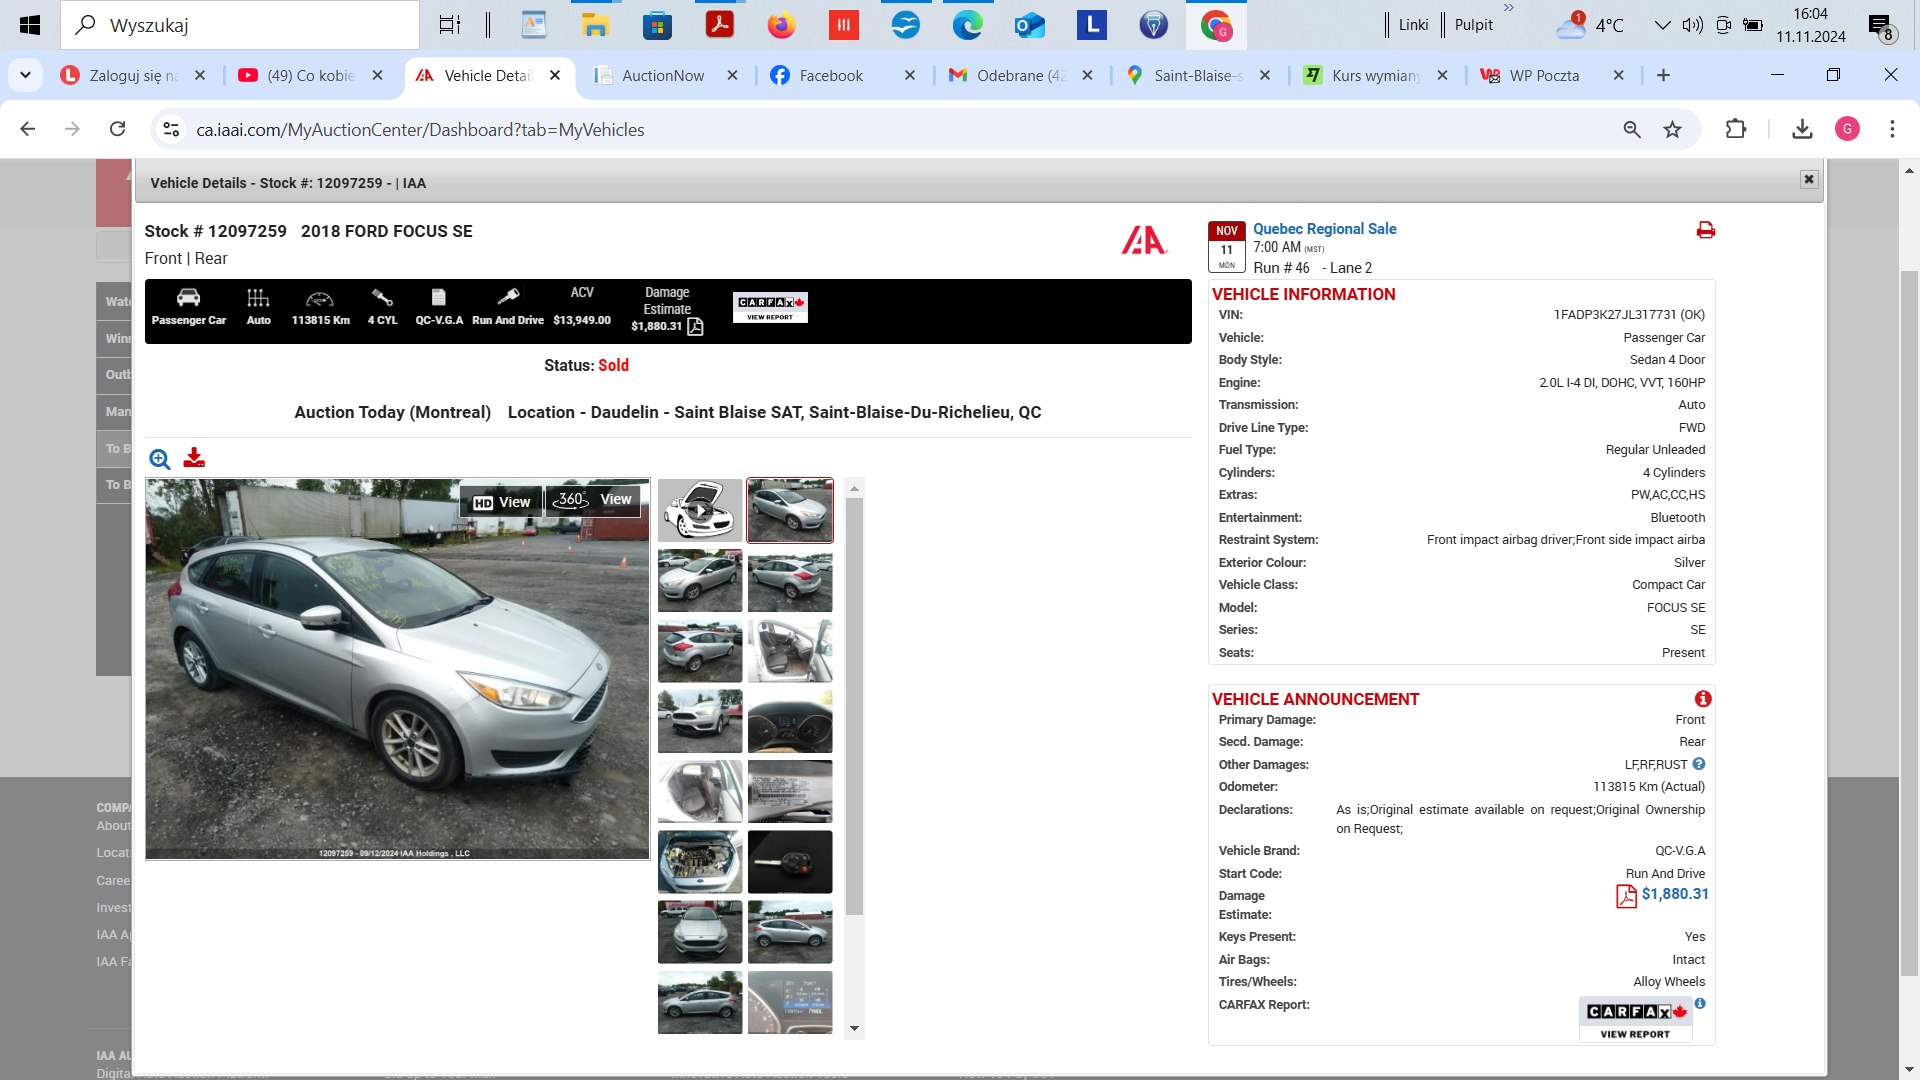
Task: Click the Google profile avatar
Action: click(1847, 129)
